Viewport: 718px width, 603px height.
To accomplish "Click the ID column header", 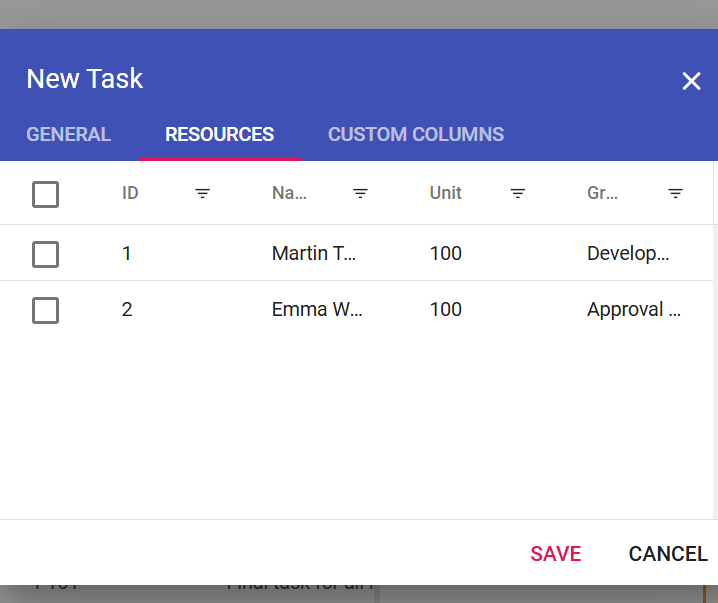I will 130,193.
